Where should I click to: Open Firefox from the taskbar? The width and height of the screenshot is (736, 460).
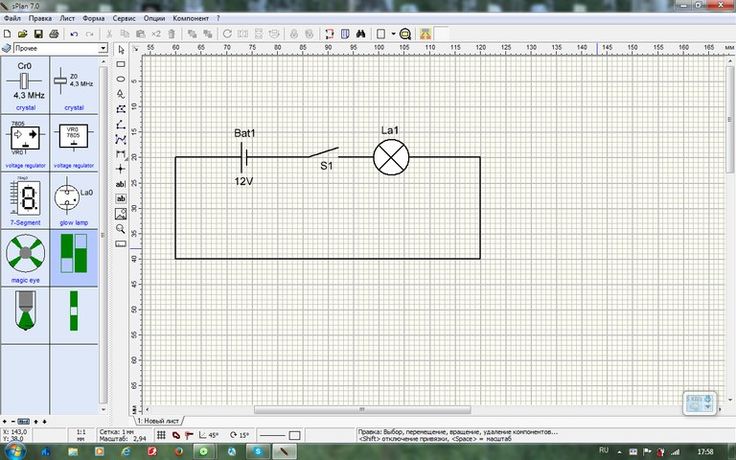pyautogui.click(x=179, y=452)
